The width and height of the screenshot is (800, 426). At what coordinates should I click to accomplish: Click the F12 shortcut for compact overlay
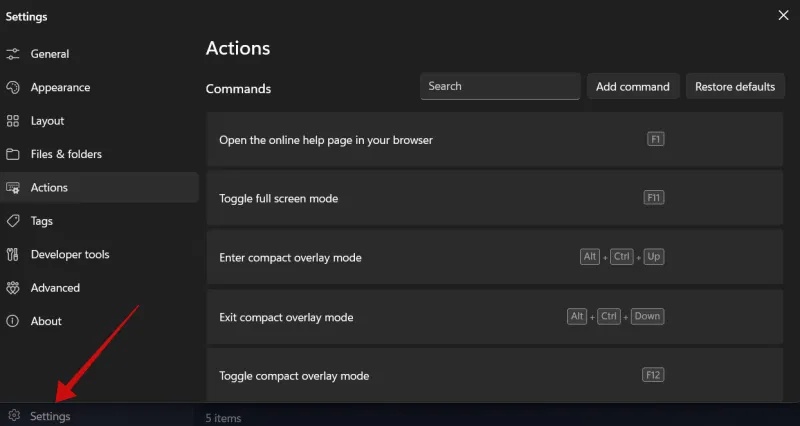653,375
